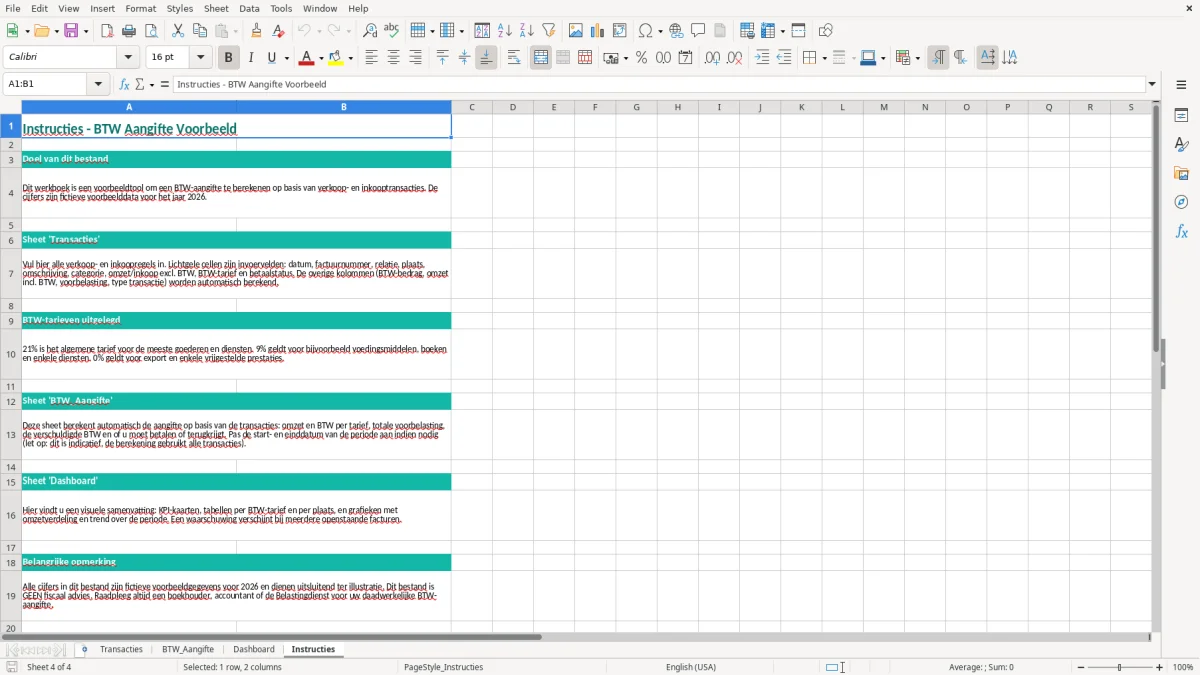Click the Sort Descending icon

[527, 31]
